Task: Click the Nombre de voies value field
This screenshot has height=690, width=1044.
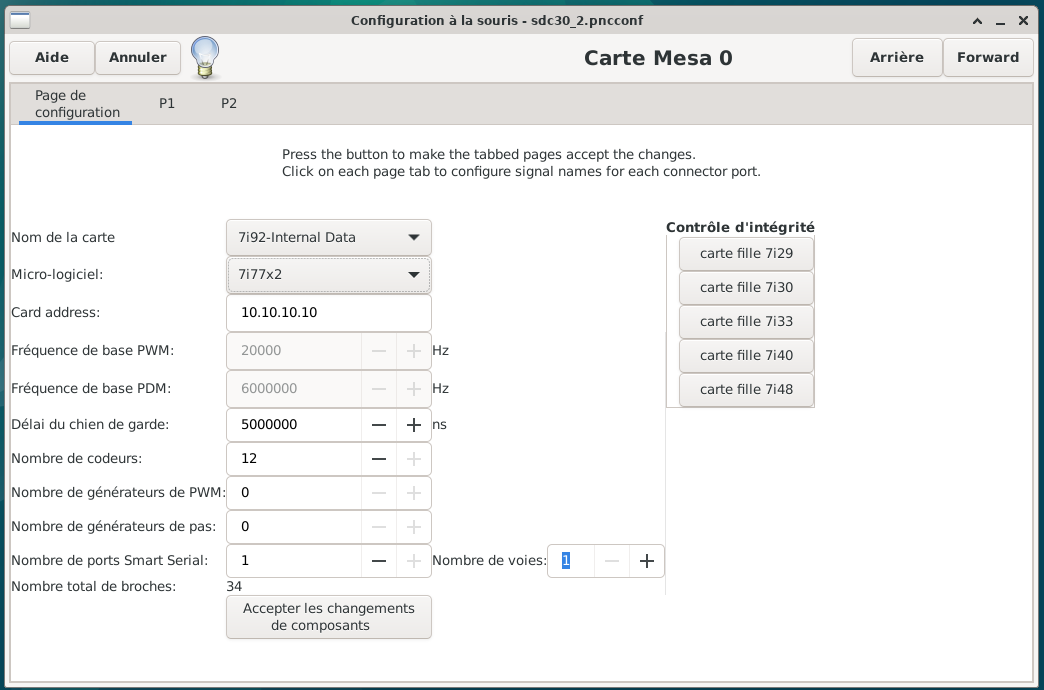Action: 571,561
